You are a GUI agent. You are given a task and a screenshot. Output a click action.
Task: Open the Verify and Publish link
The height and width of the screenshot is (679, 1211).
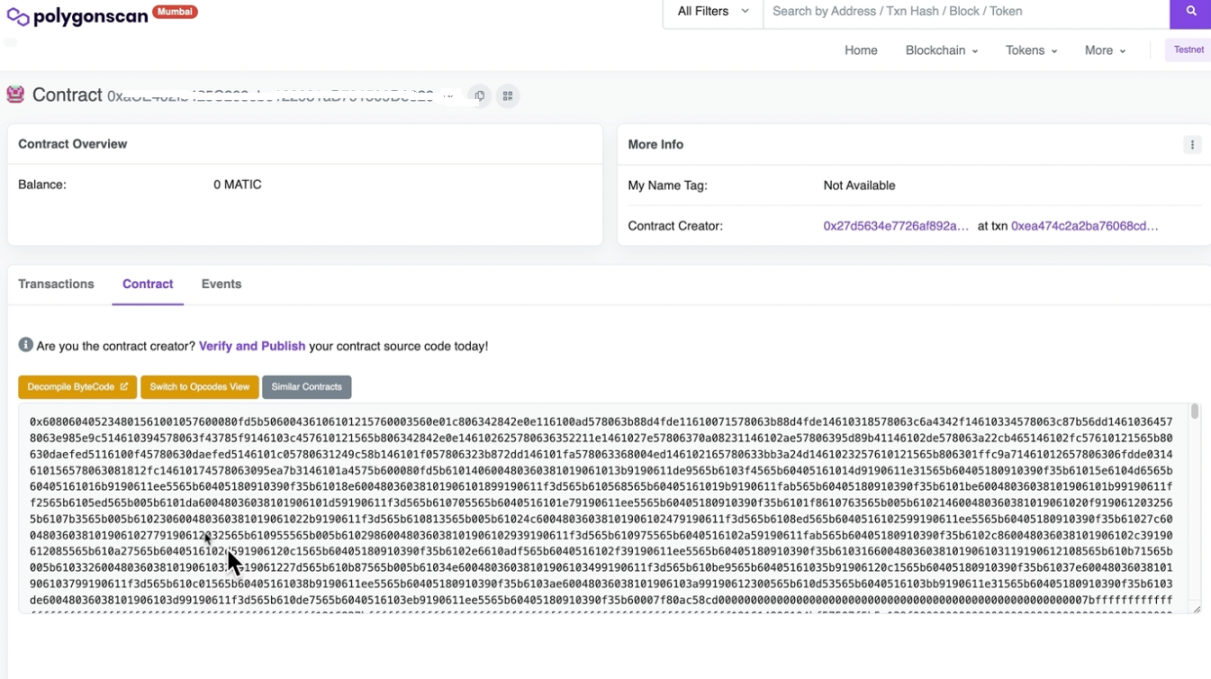click(252, 346)
